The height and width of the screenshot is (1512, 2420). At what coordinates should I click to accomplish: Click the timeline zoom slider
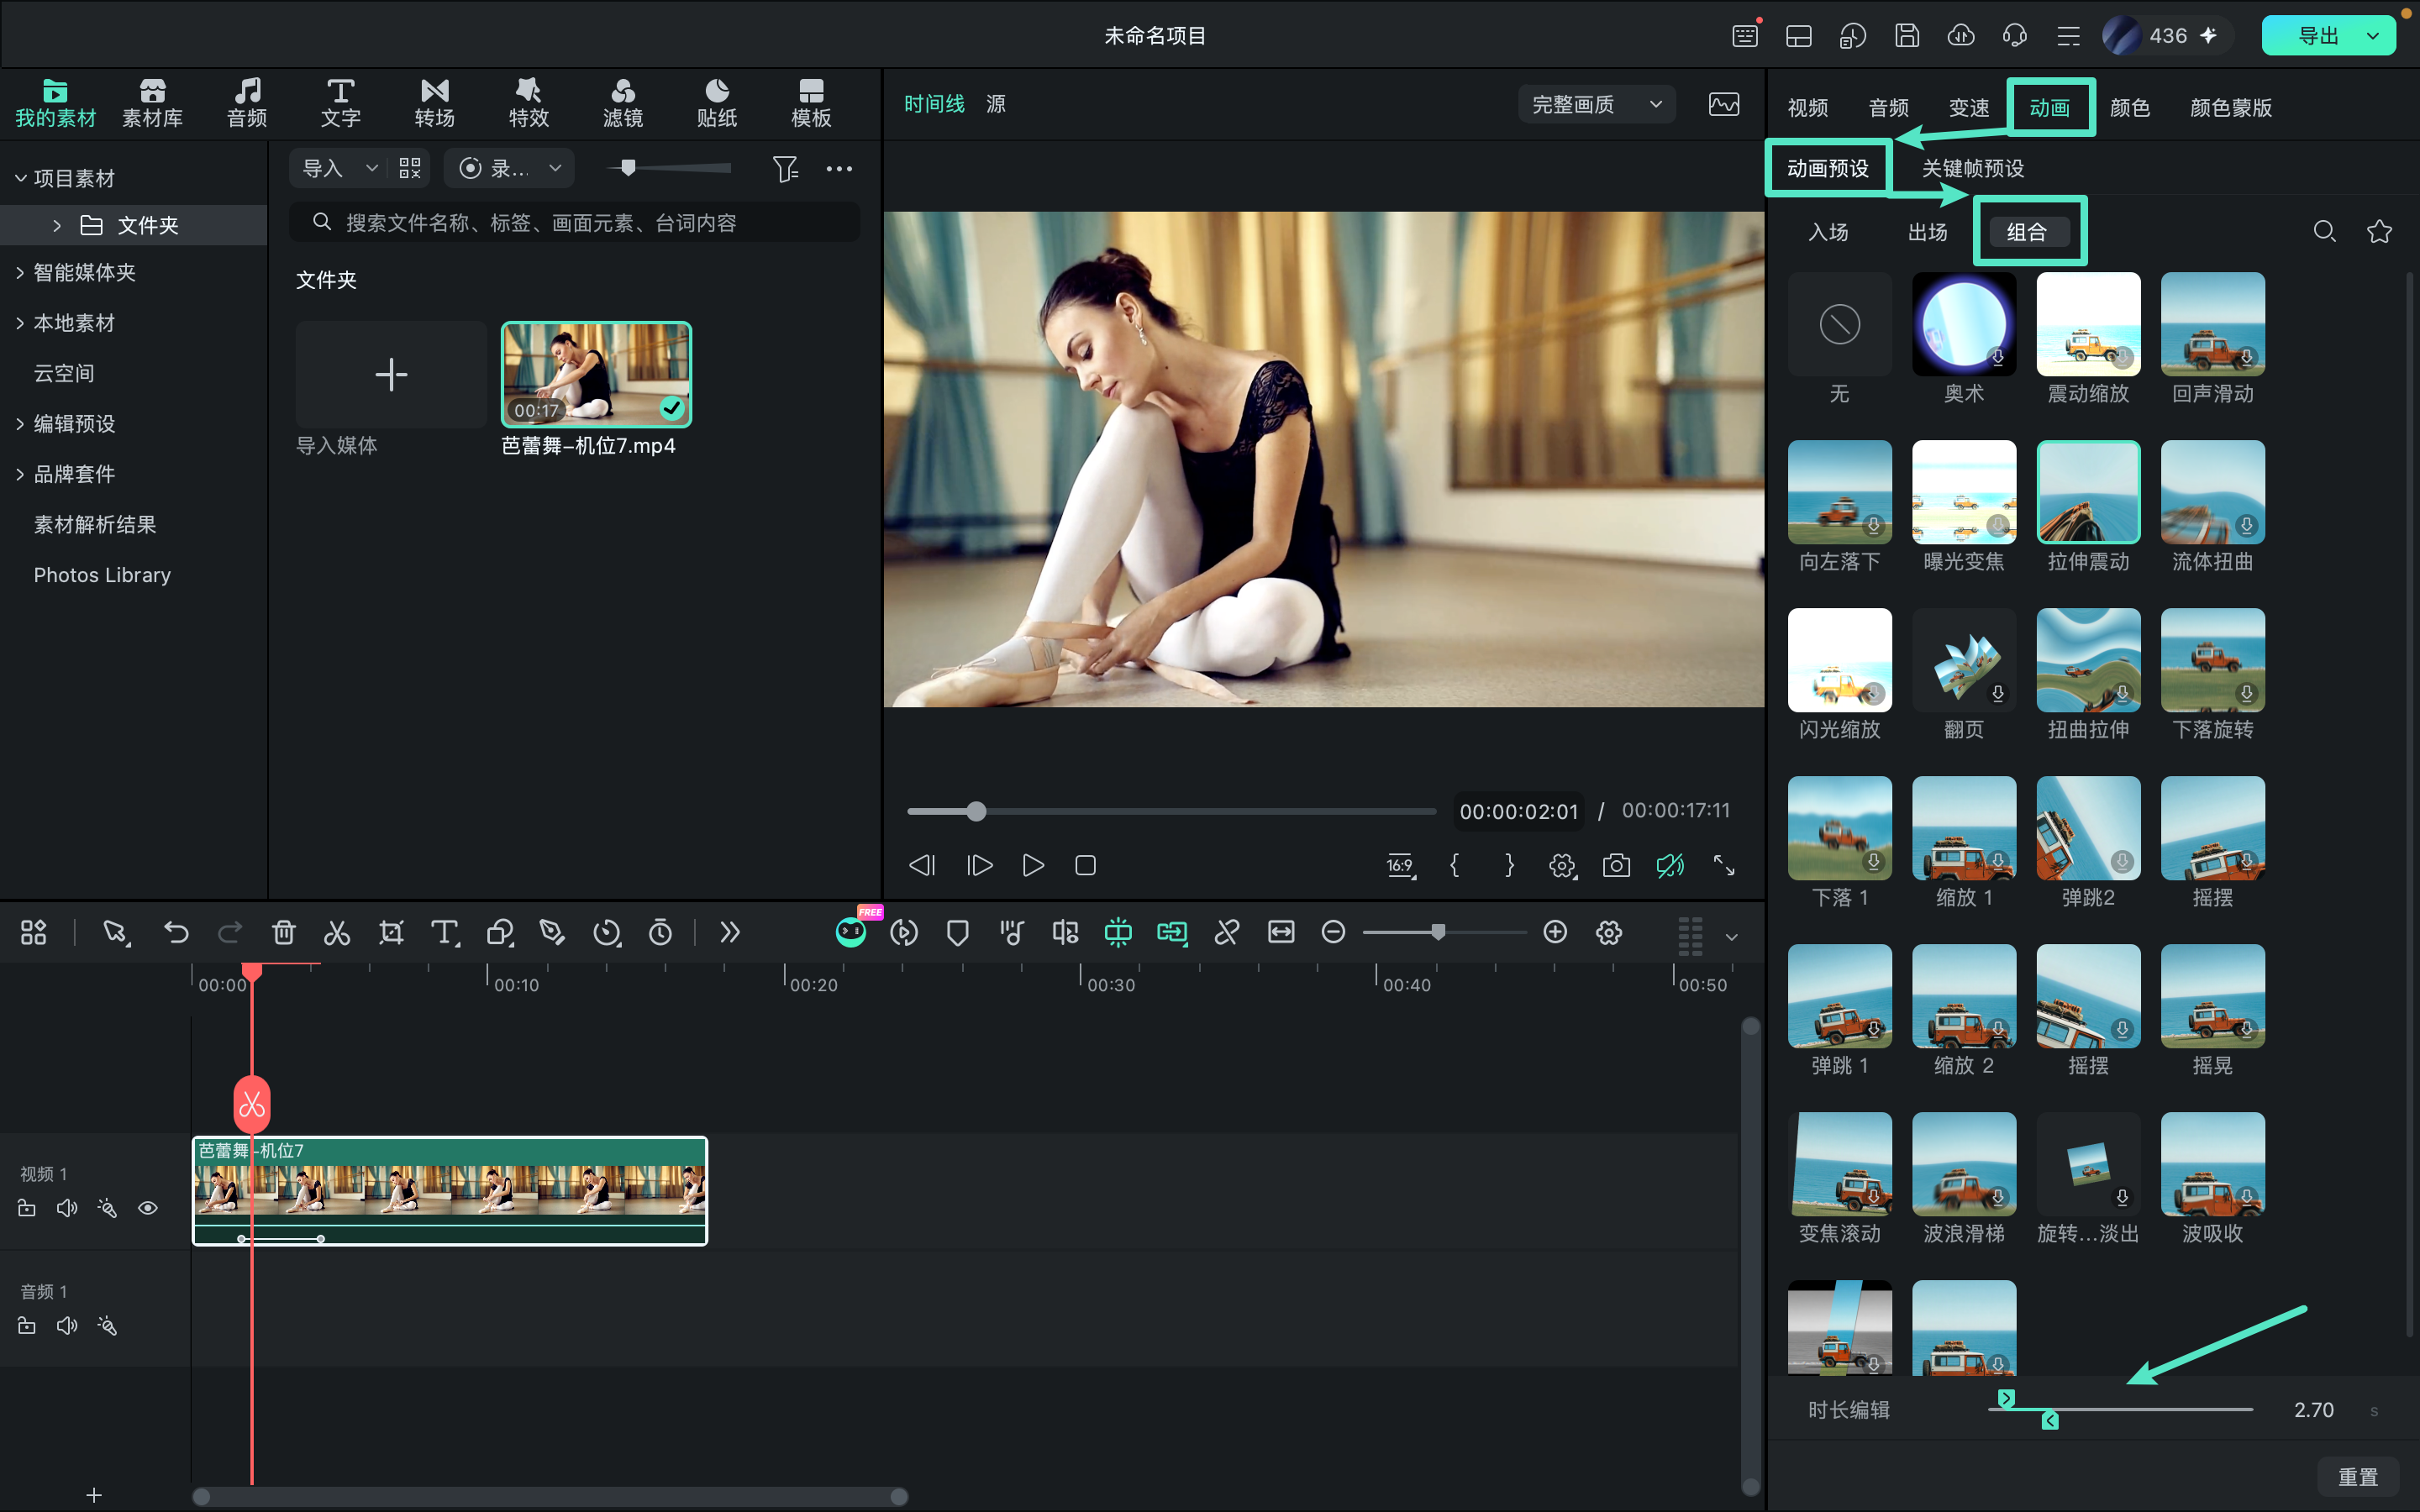point(1444,932)
